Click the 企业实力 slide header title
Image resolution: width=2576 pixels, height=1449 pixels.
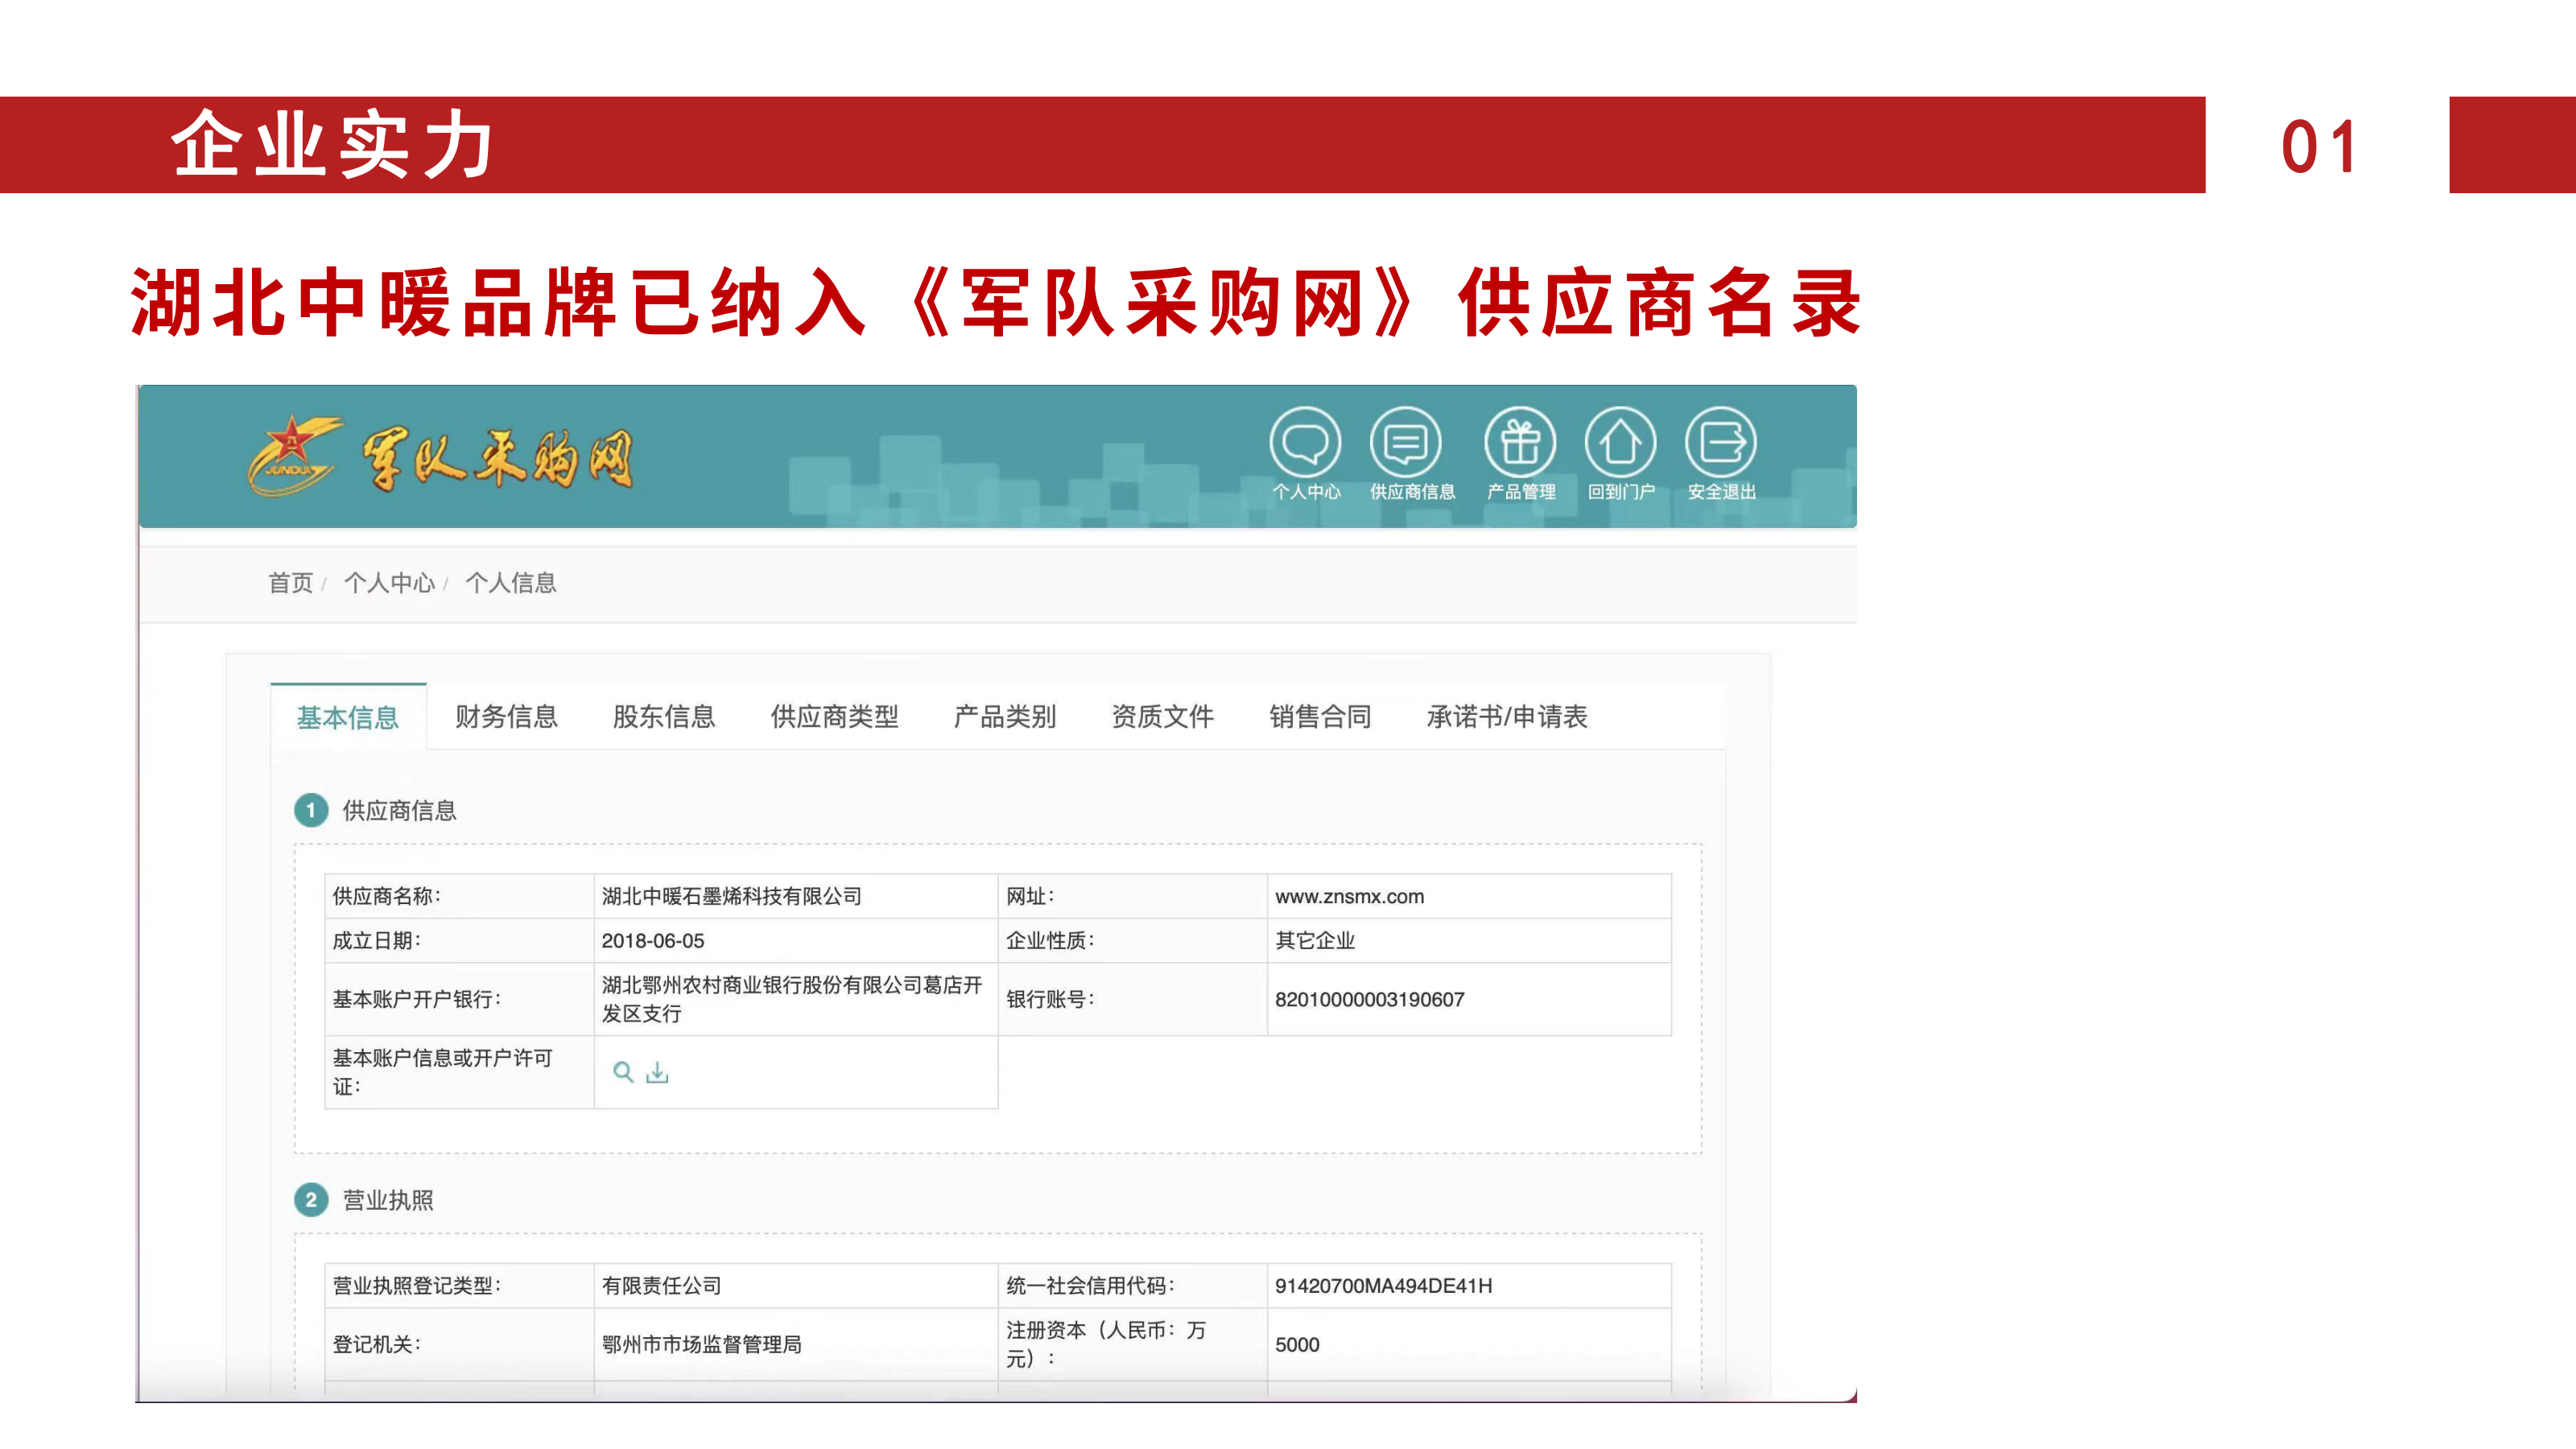click(333, 145)
